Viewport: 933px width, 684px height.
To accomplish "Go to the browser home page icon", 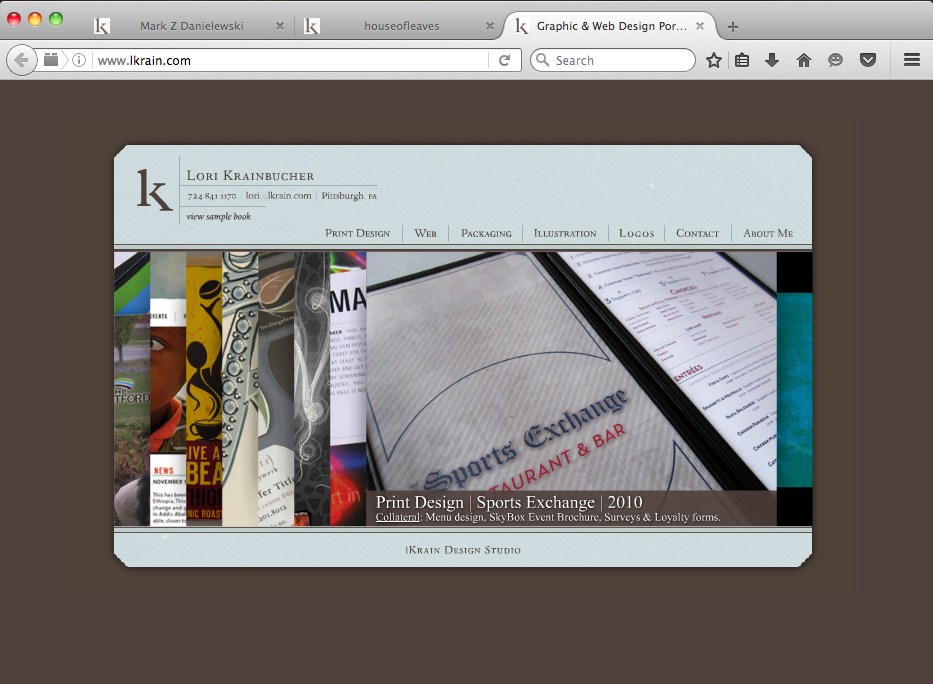I will pos(804,60).
